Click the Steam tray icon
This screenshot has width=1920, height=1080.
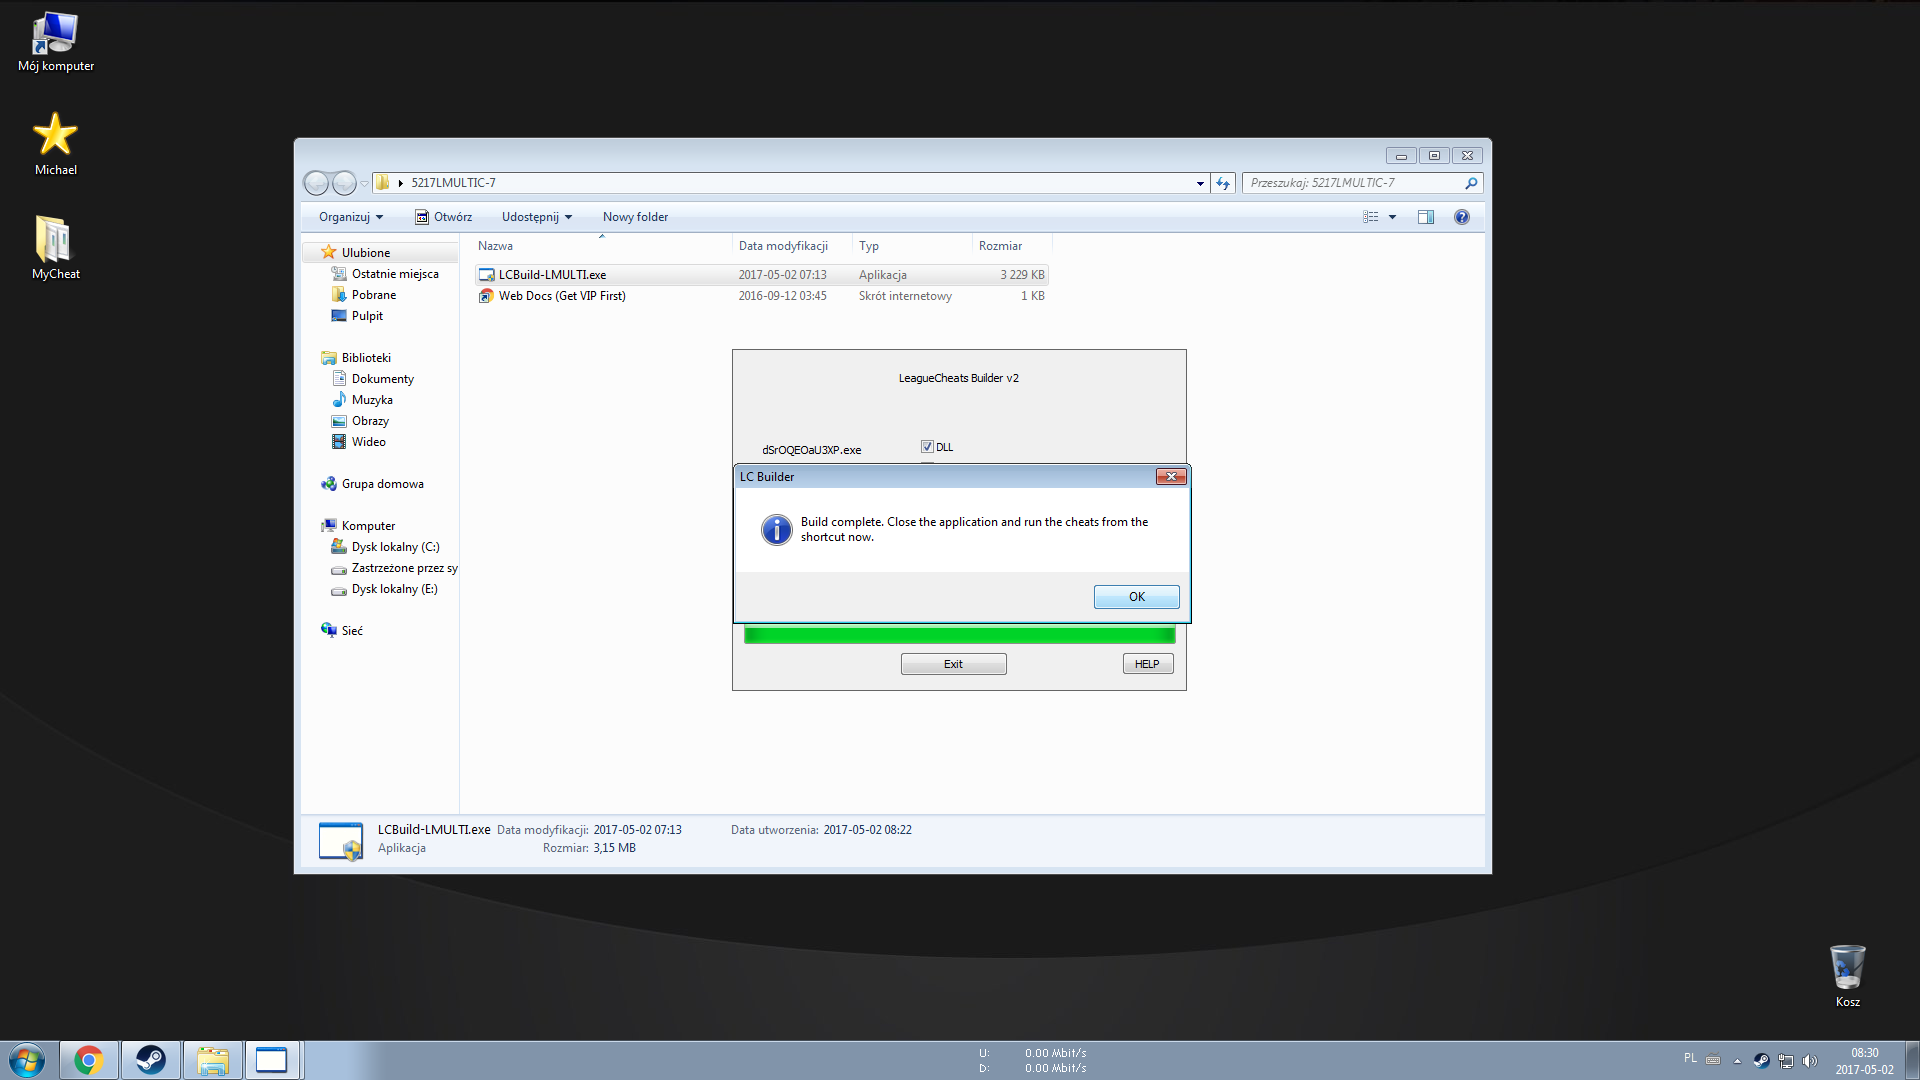(x=1762, y=1061)
